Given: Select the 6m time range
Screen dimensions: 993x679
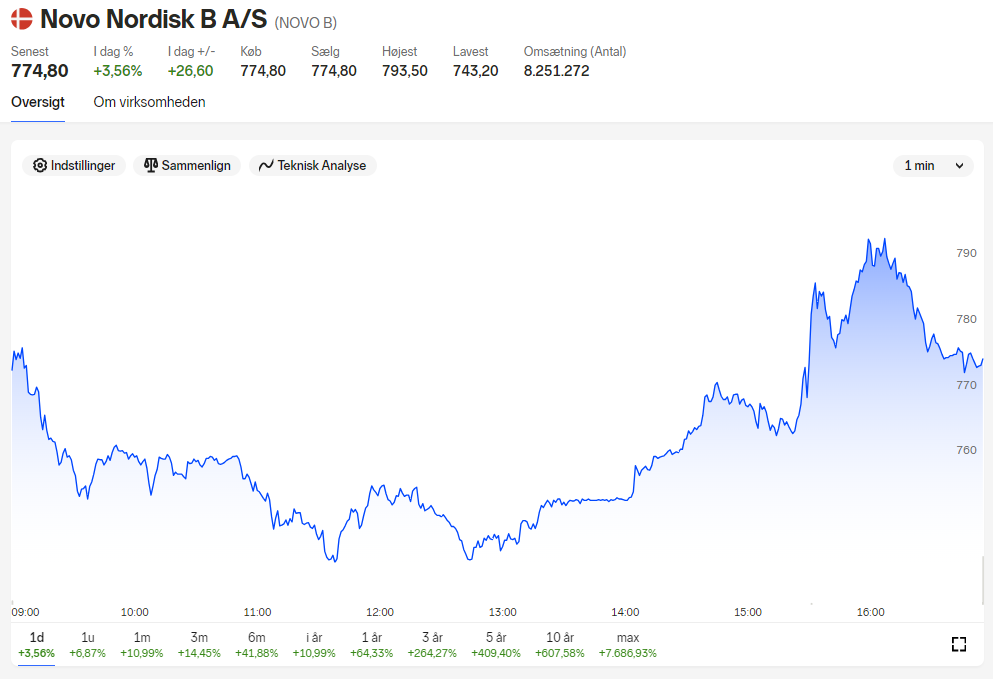Looking at the screenshot, I should tap(256, 644).
